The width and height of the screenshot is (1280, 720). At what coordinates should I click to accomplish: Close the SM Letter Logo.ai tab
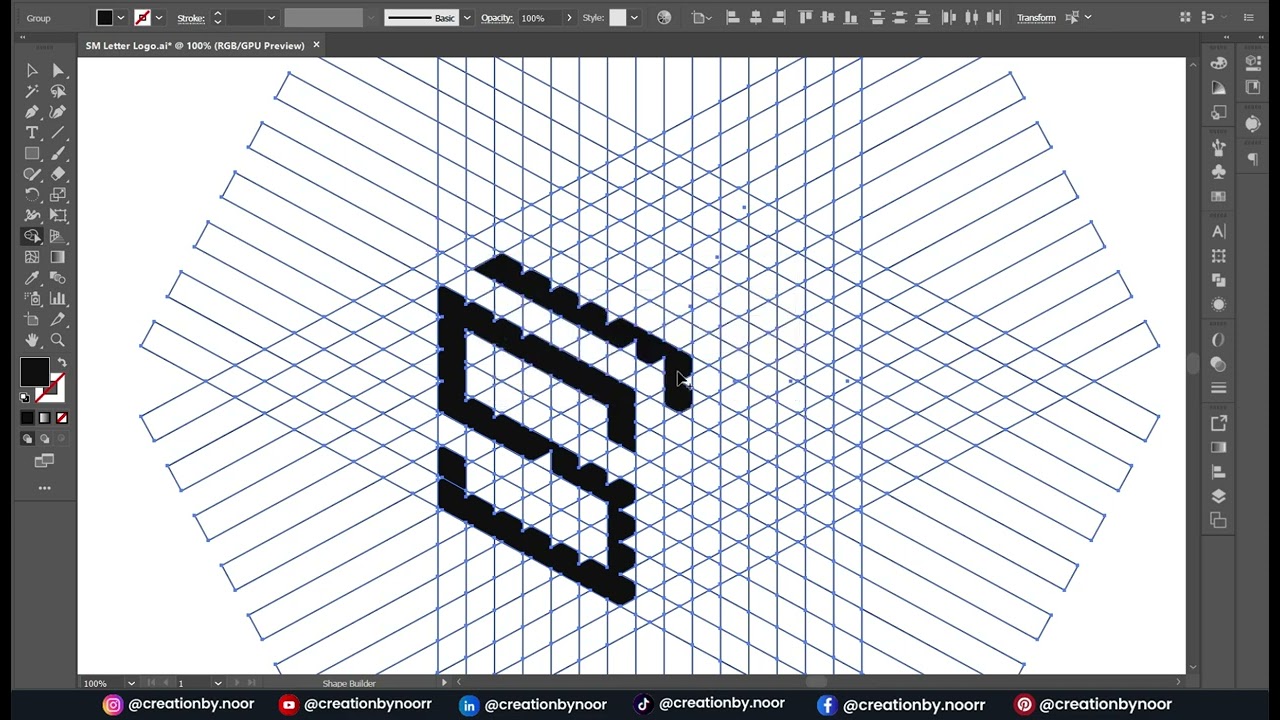316,45
